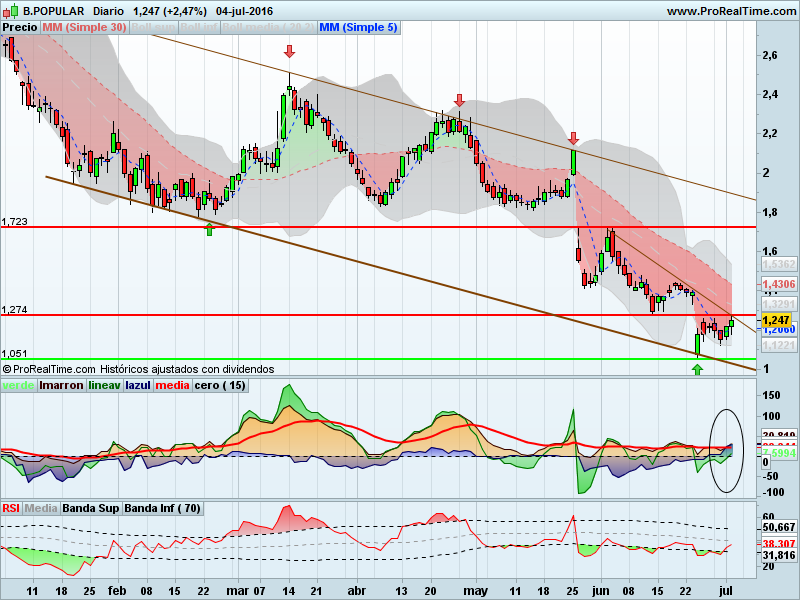Click the red 38,307 RSI value
Viewport: 800px width, 600px height.
click(x=779, y=544)
